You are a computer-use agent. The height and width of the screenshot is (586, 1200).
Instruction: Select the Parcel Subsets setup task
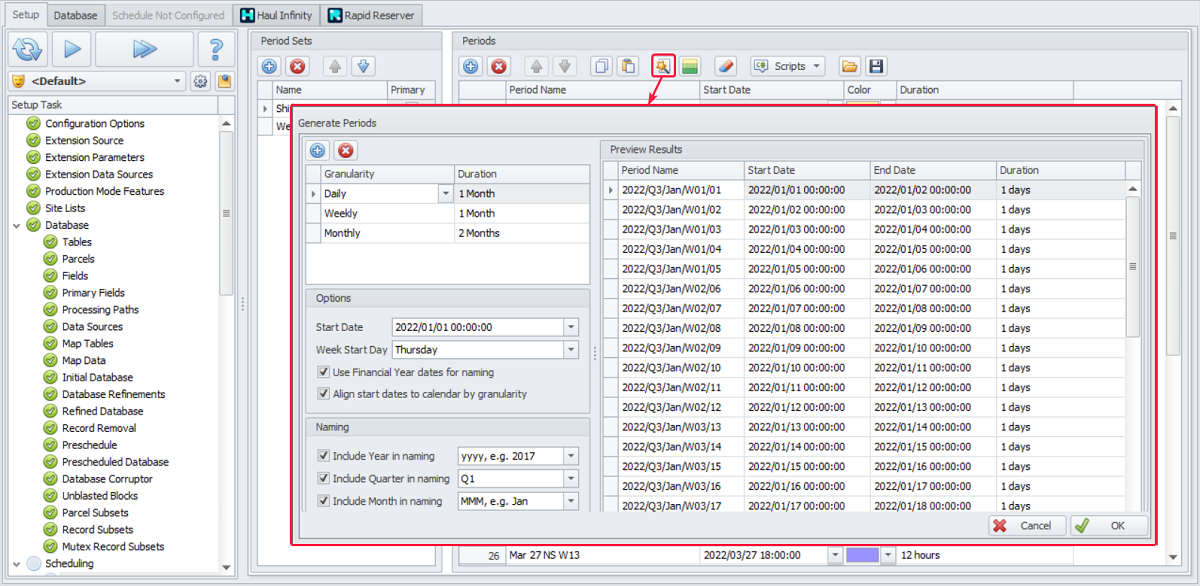pyautogui.click(x=96, y=513)
